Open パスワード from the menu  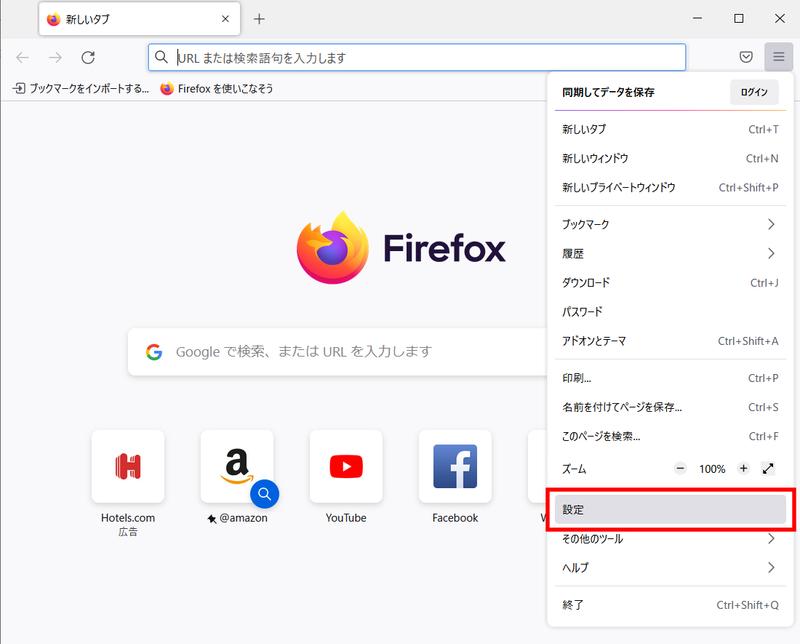coord(670,311)
